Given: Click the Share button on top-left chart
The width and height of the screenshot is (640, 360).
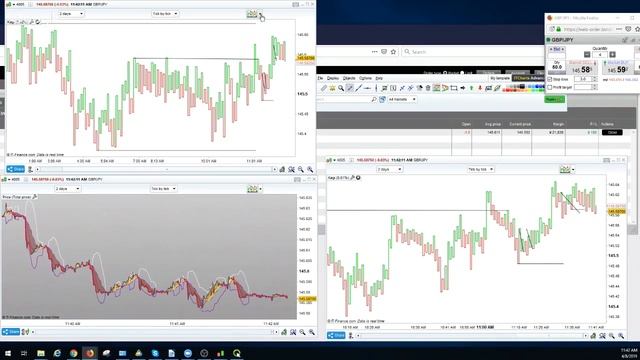Looking at the screenshot, I should click(16, 169).
